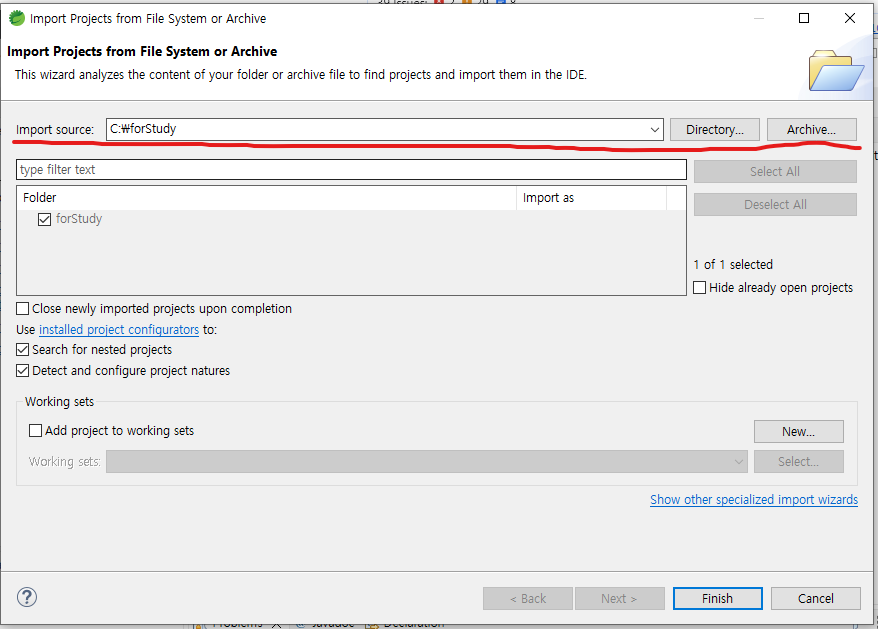Viewport: 878px width, 629px height.
Task: Click the help question mark icon
Action: click(x=27, y=597)
